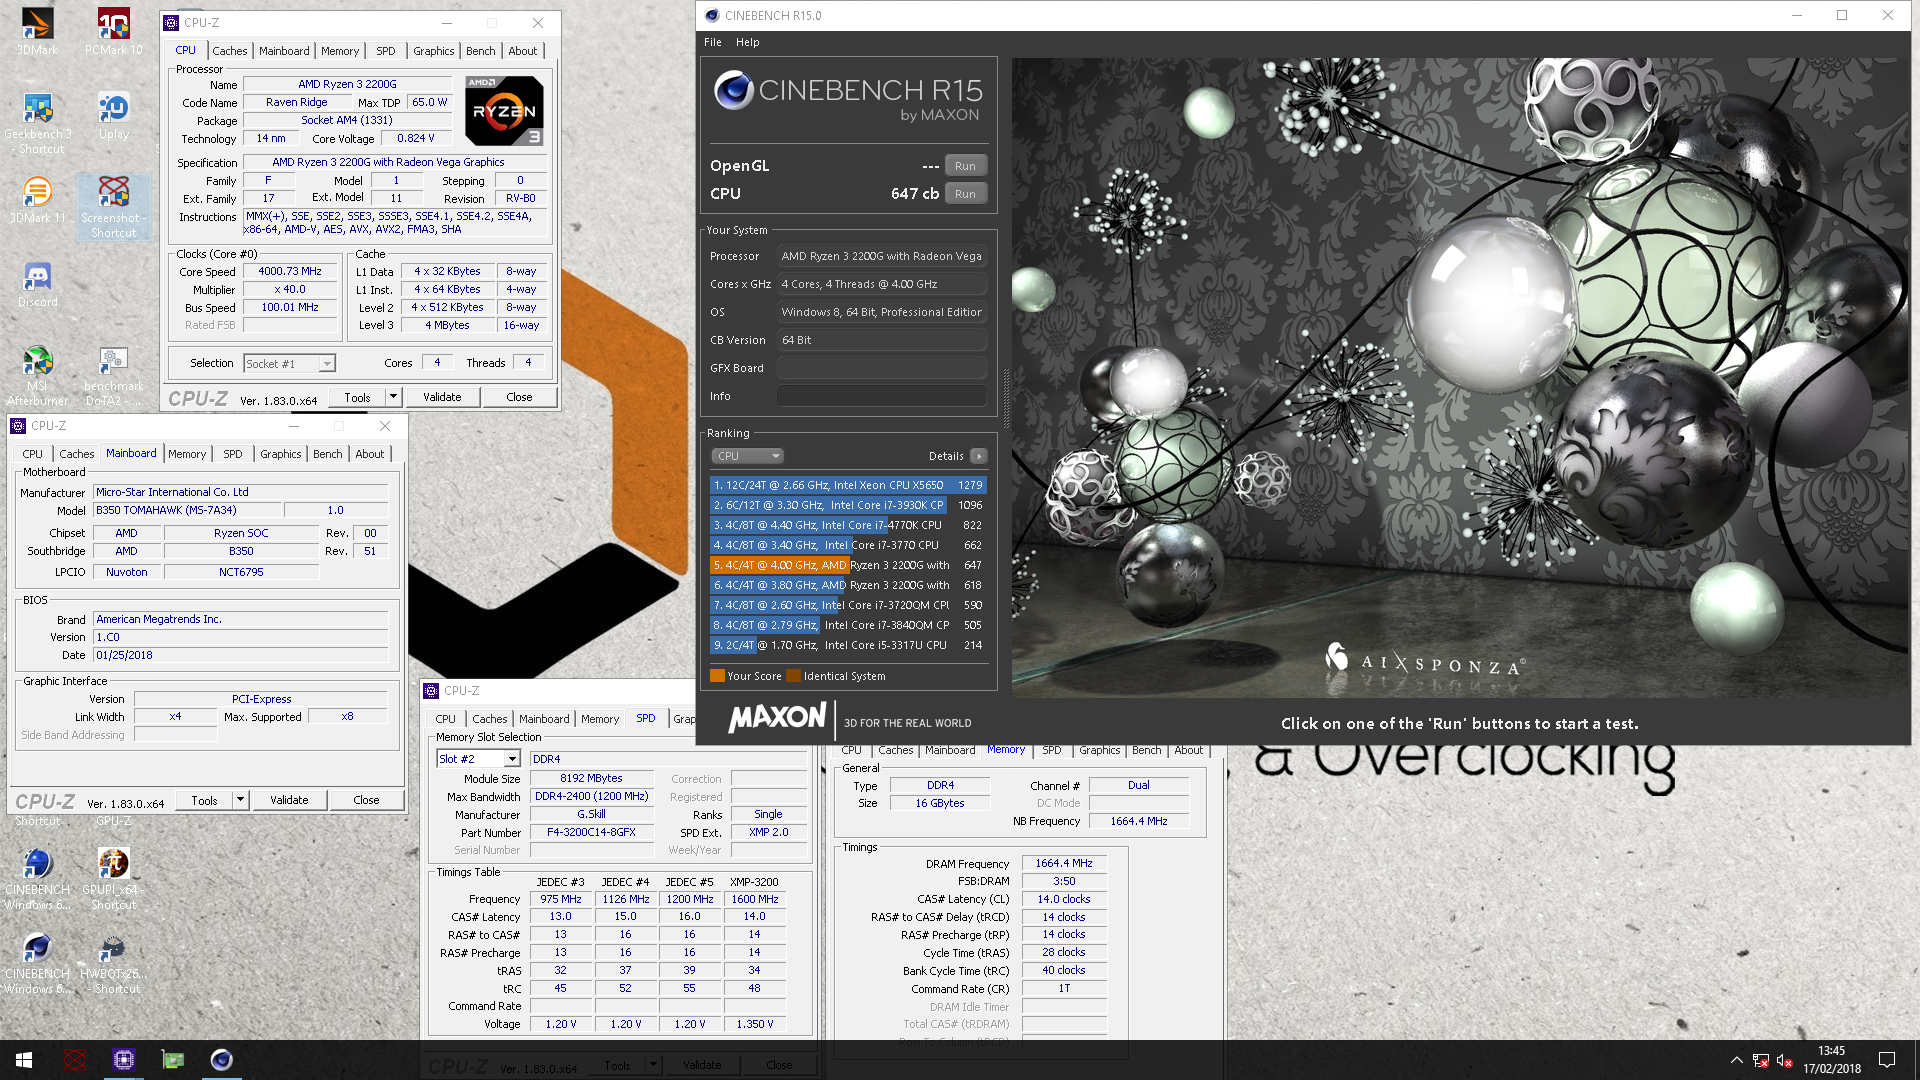Switch to Bench tab in top CPU-Z window
Image resolution: width=1920 pixels, height=1080 pixels.
coord(480,51)
